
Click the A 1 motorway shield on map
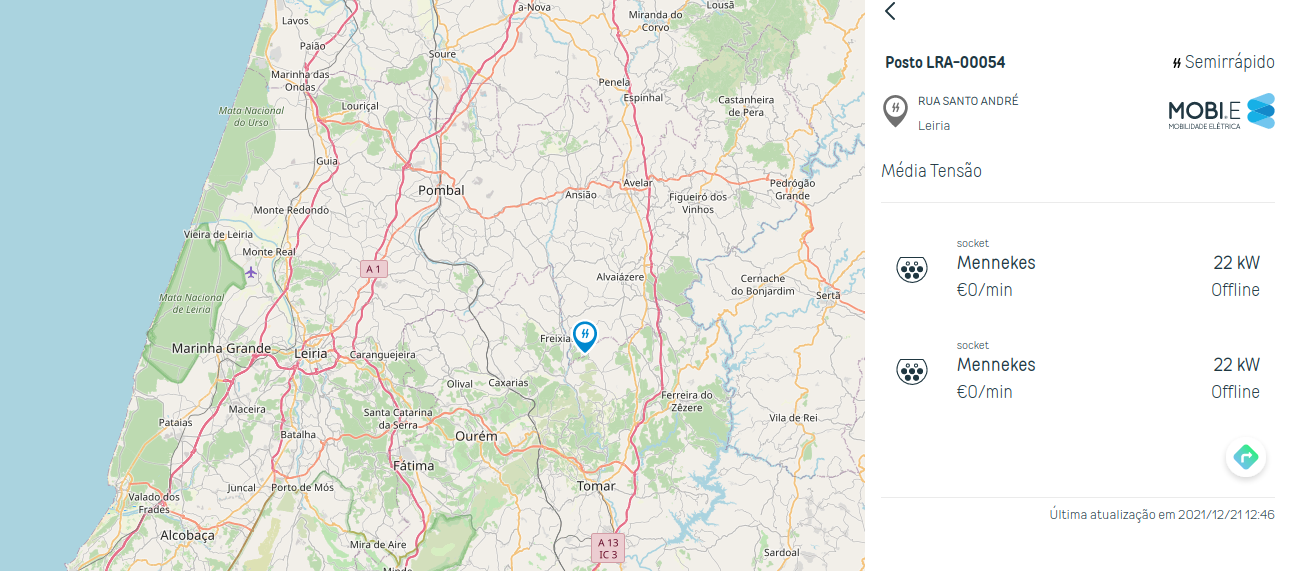374,269
